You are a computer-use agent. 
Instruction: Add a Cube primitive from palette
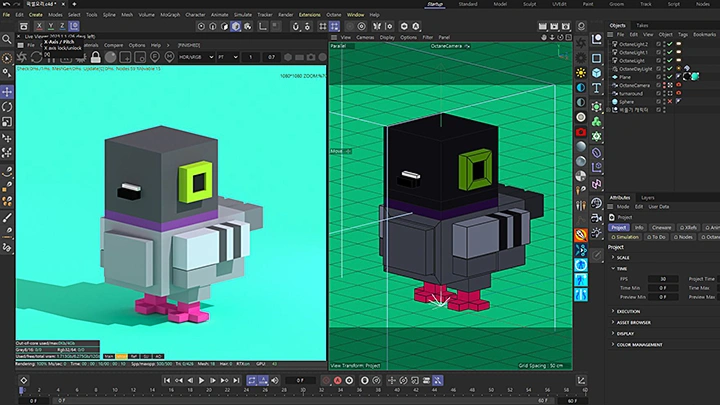point(596,73)
